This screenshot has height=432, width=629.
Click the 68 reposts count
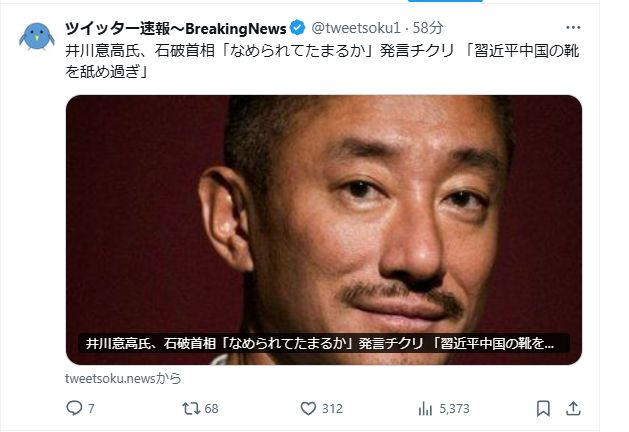click(211, 409)
